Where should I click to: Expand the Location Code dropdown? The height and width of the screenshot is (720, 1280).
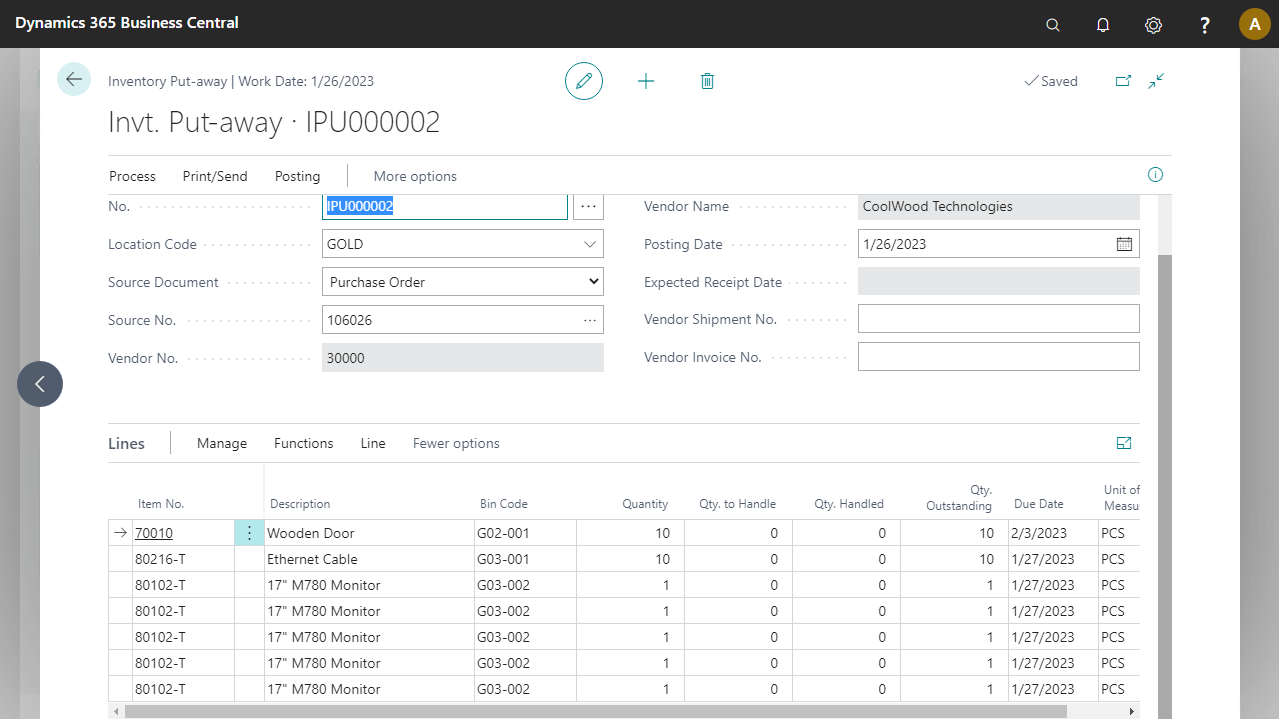(x=589, y=244)
